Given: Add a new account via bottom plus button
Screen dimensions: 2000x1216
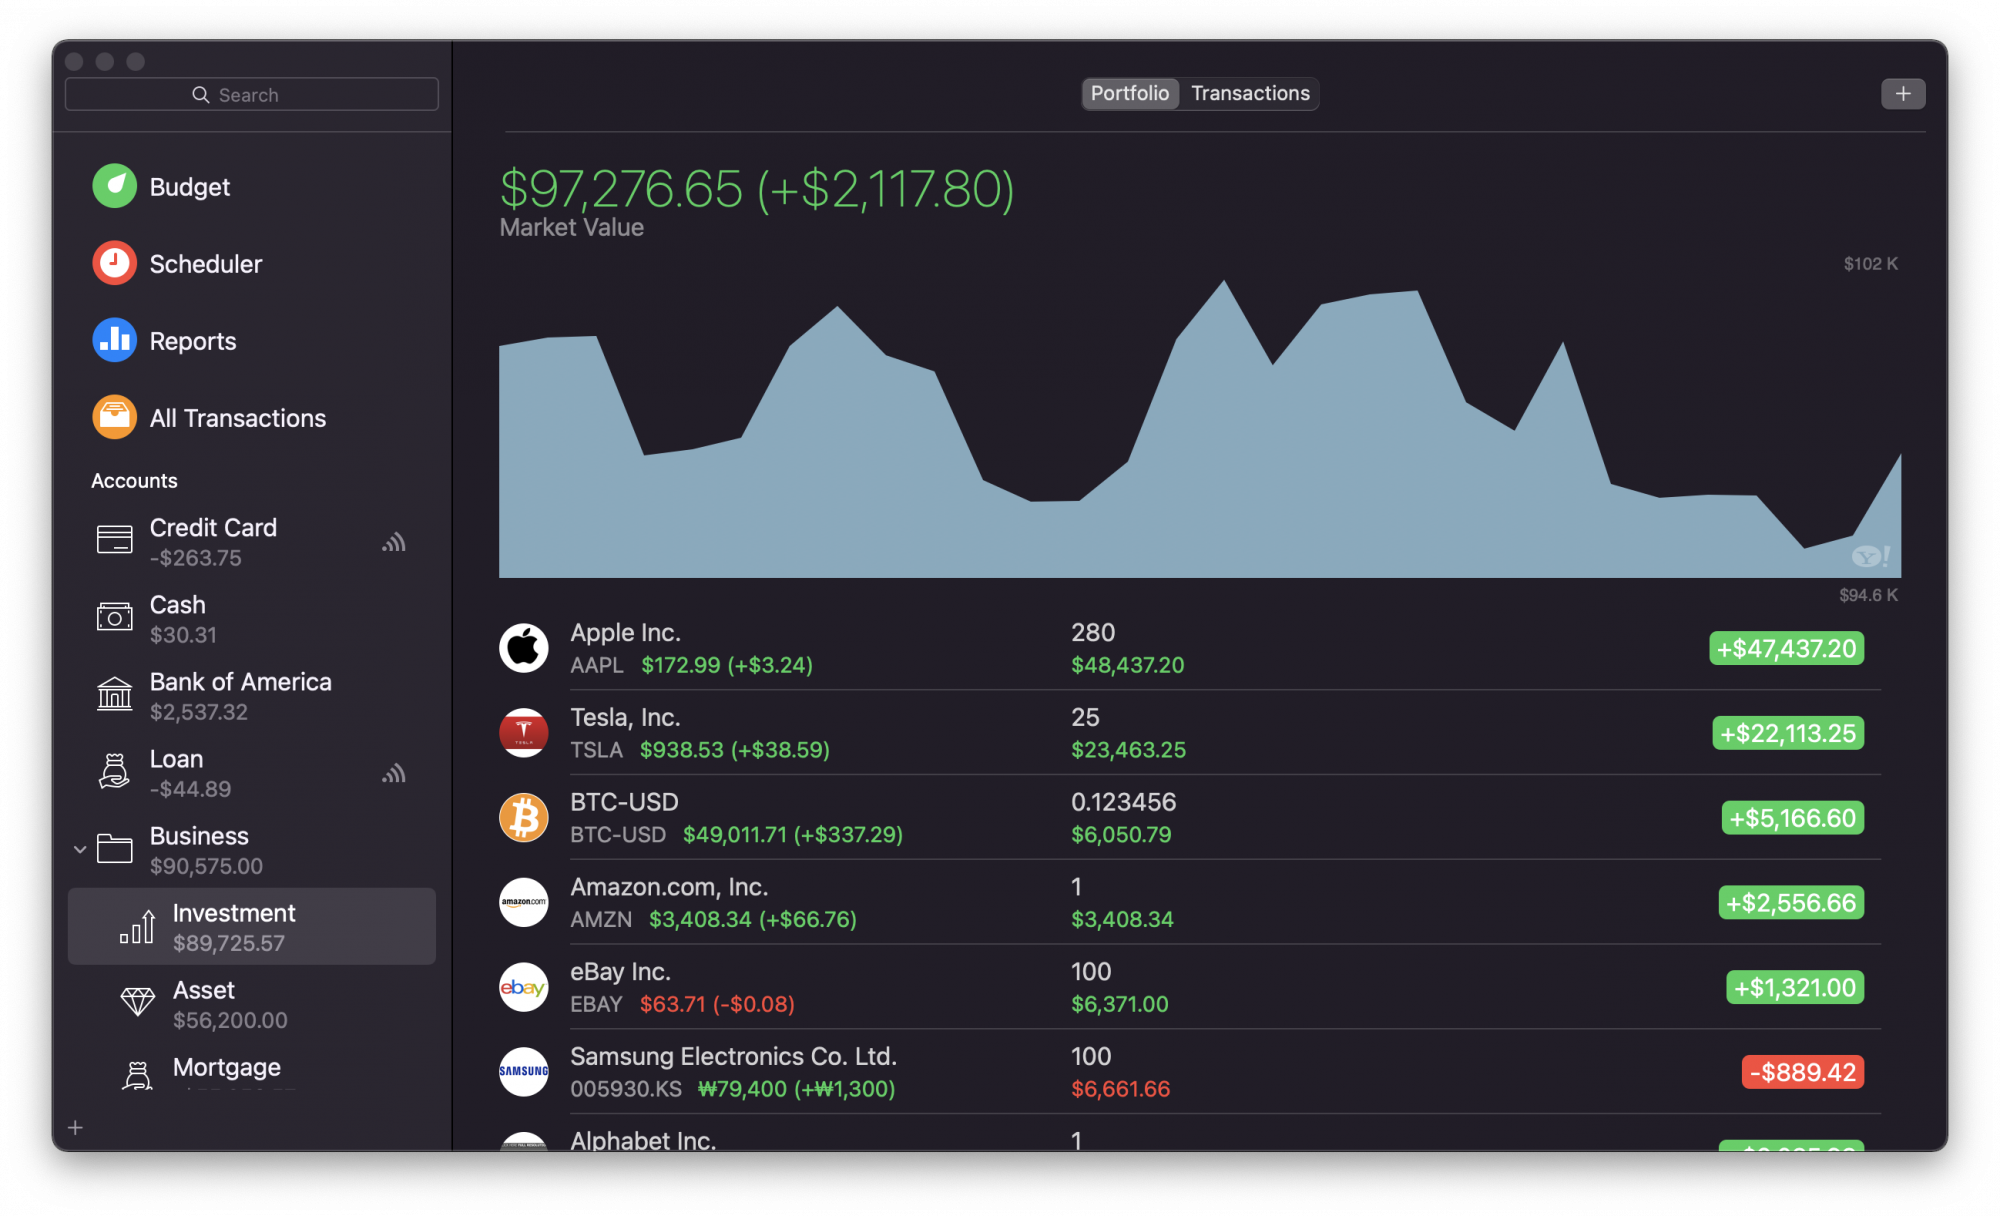Looking at the screenshot, I should coord(75,1128).
